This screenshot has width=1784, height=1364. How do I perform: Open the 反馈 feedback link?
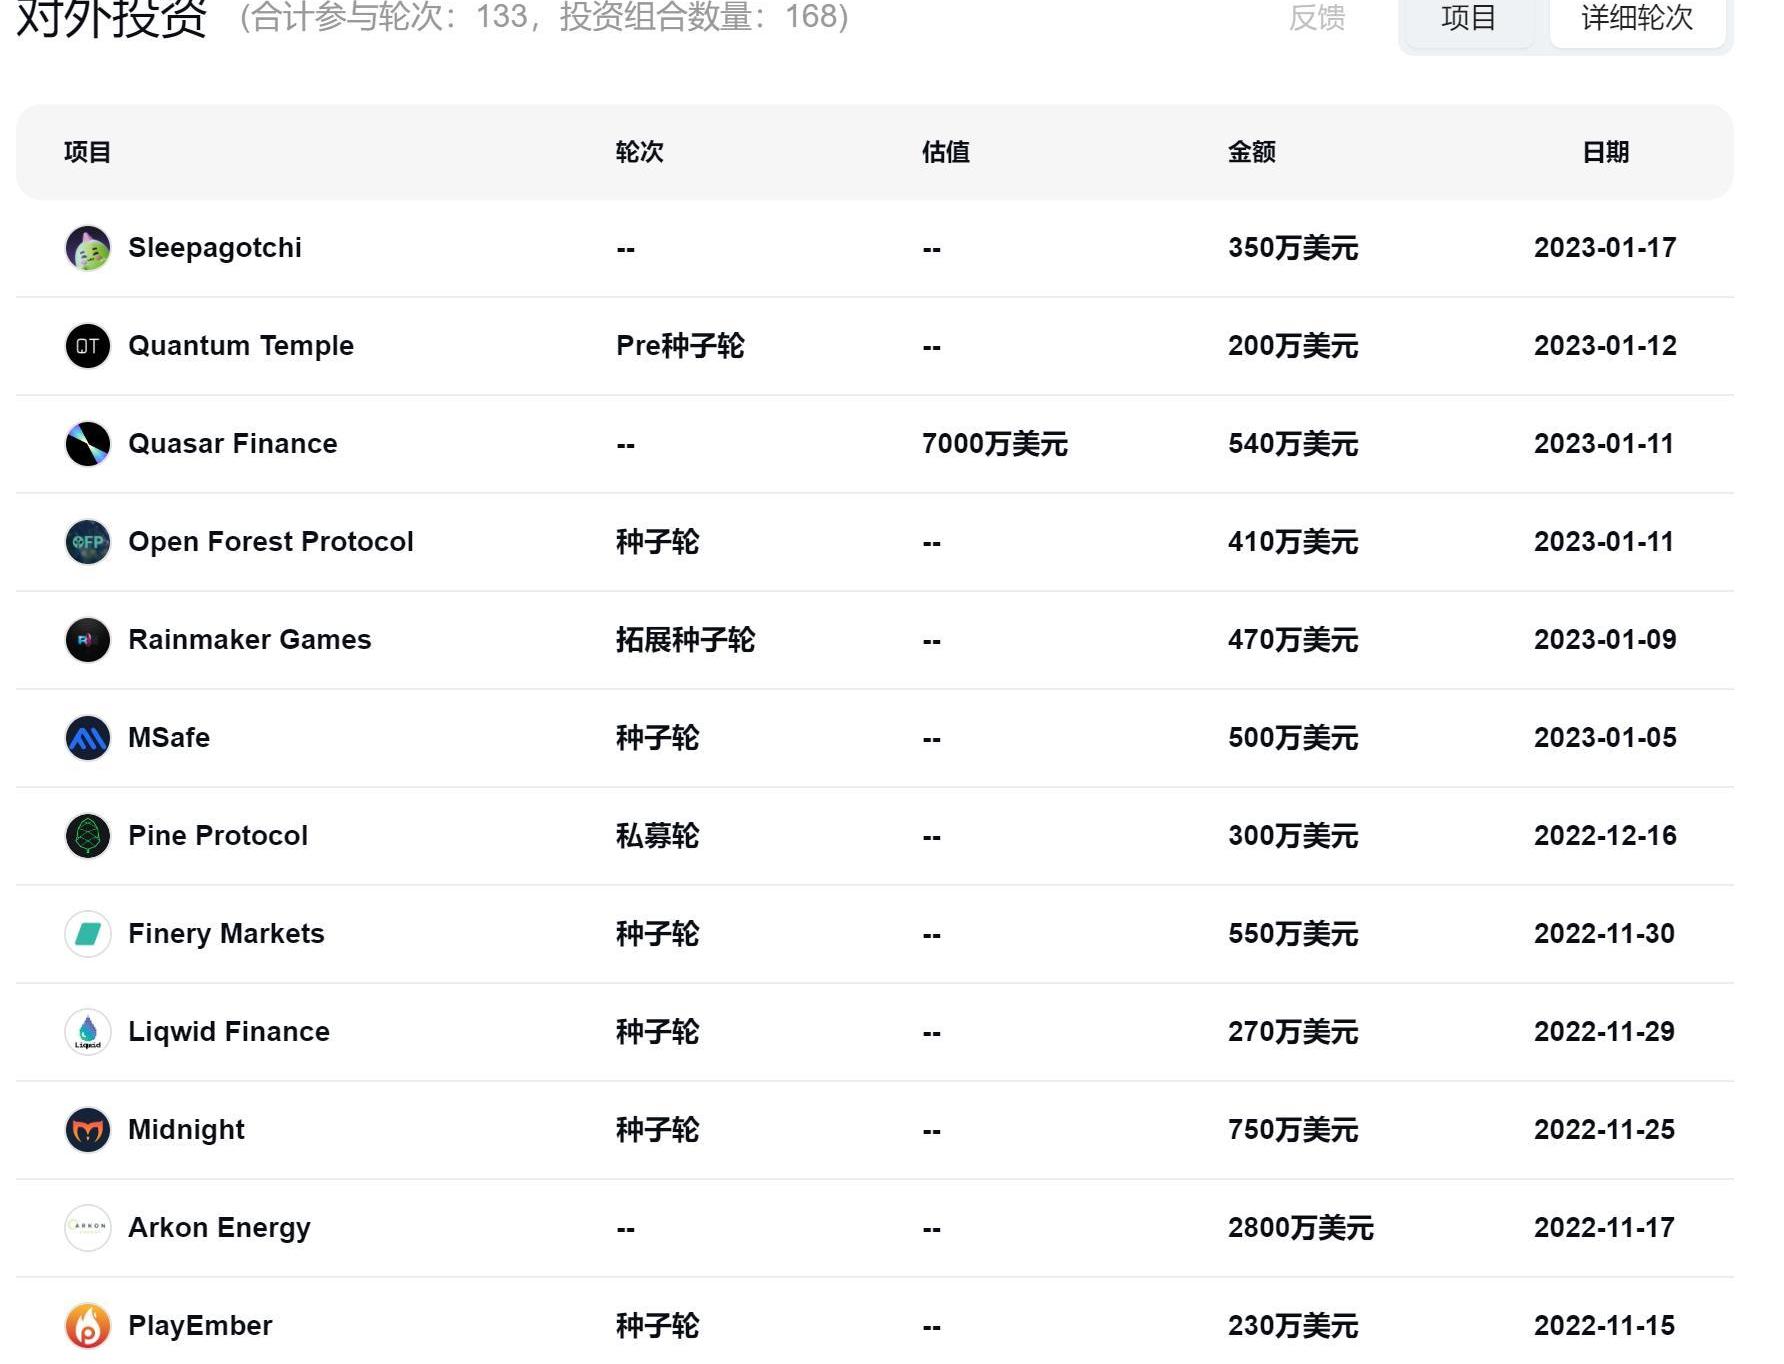pos(1317,18)
